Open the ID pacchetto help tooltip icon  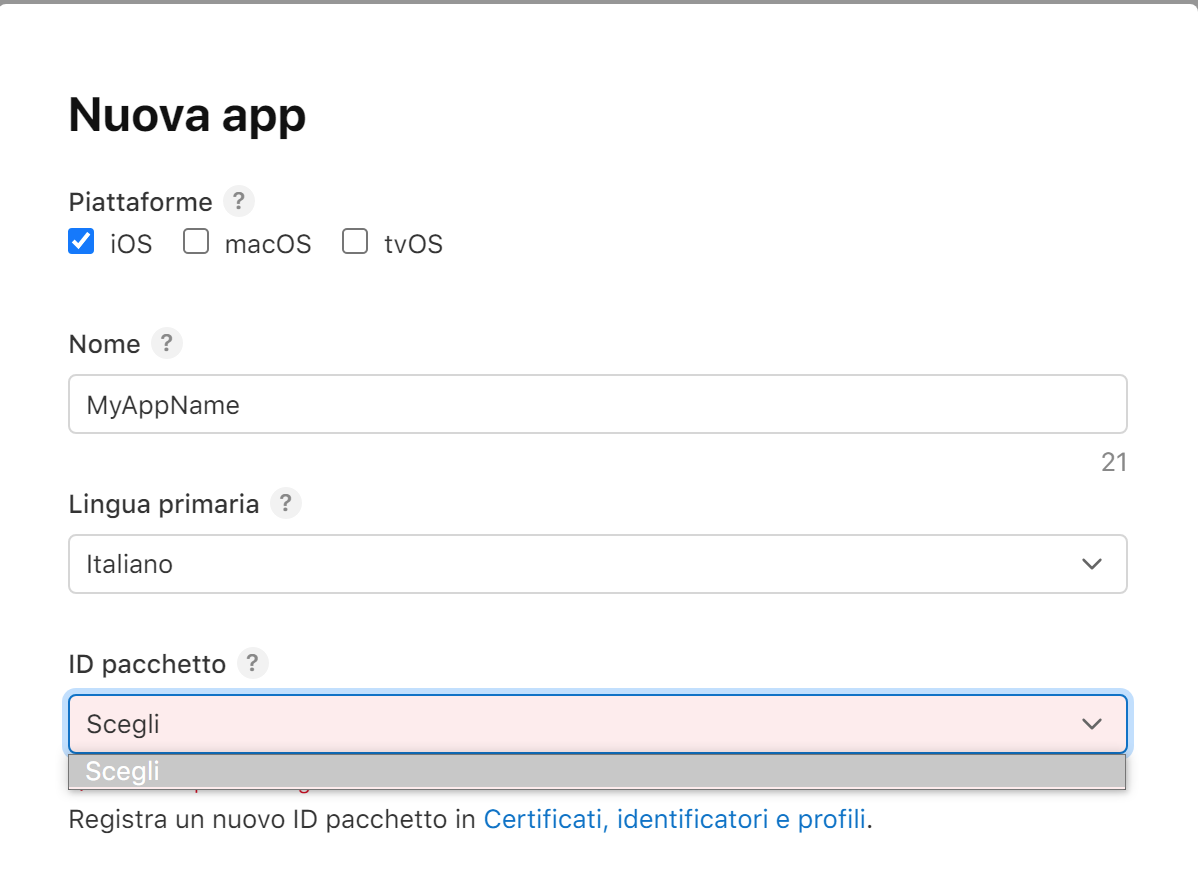point(252,663)
